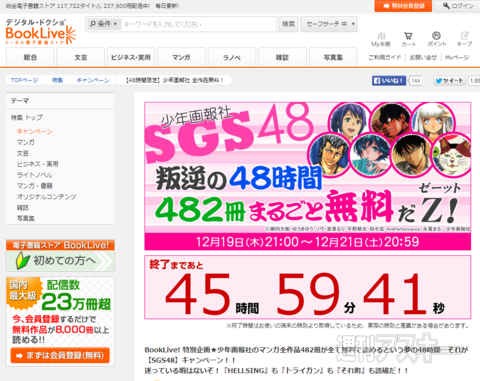
Task: Go to キャンペーン breadcrumb link
Action: pyautogui.click(x=93, y=80)
